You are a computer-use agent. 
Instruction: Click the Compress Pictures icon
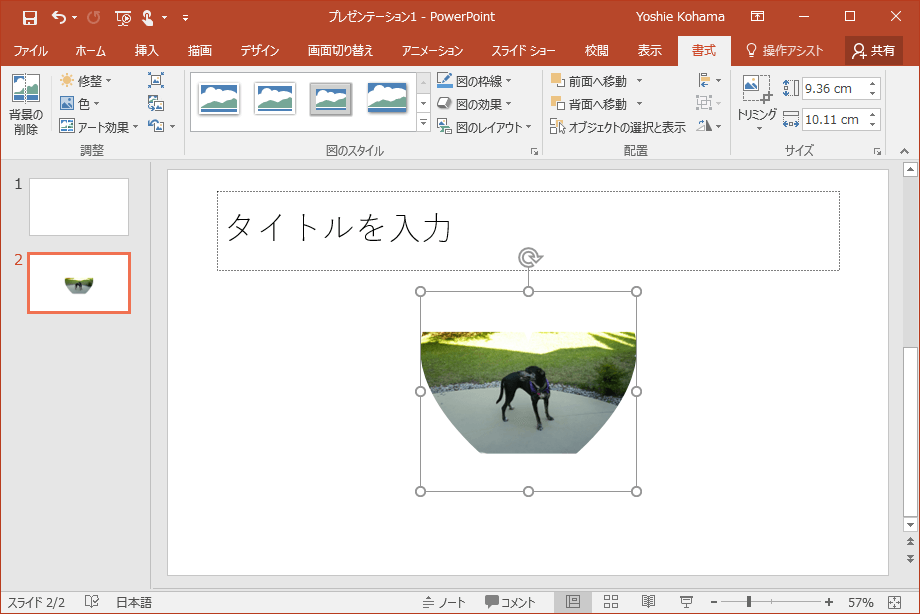156,80
